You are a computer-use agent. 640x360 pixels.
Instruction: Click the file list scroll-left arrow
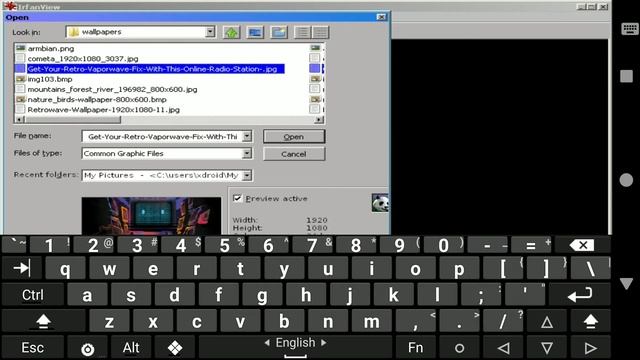pyautogui.click(x=19, y=120)
